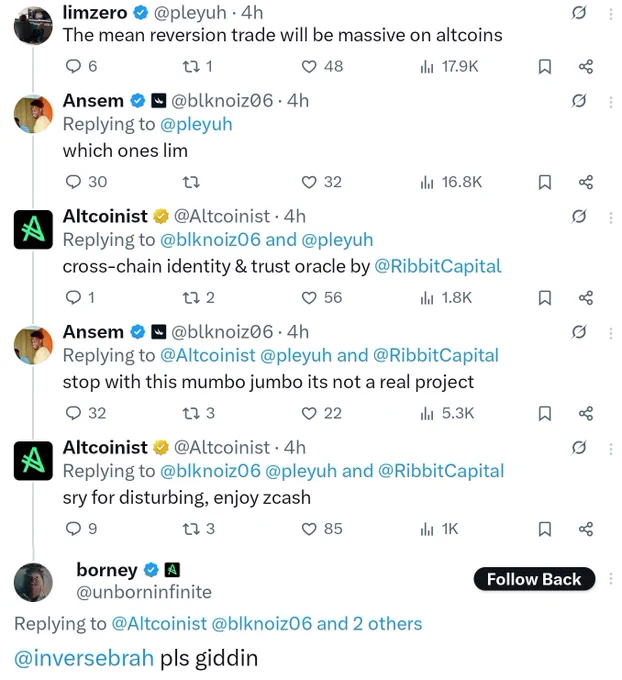Share Altcoinist's cross-chain identity tweet
622x680 pixels.
click(586, 298)
